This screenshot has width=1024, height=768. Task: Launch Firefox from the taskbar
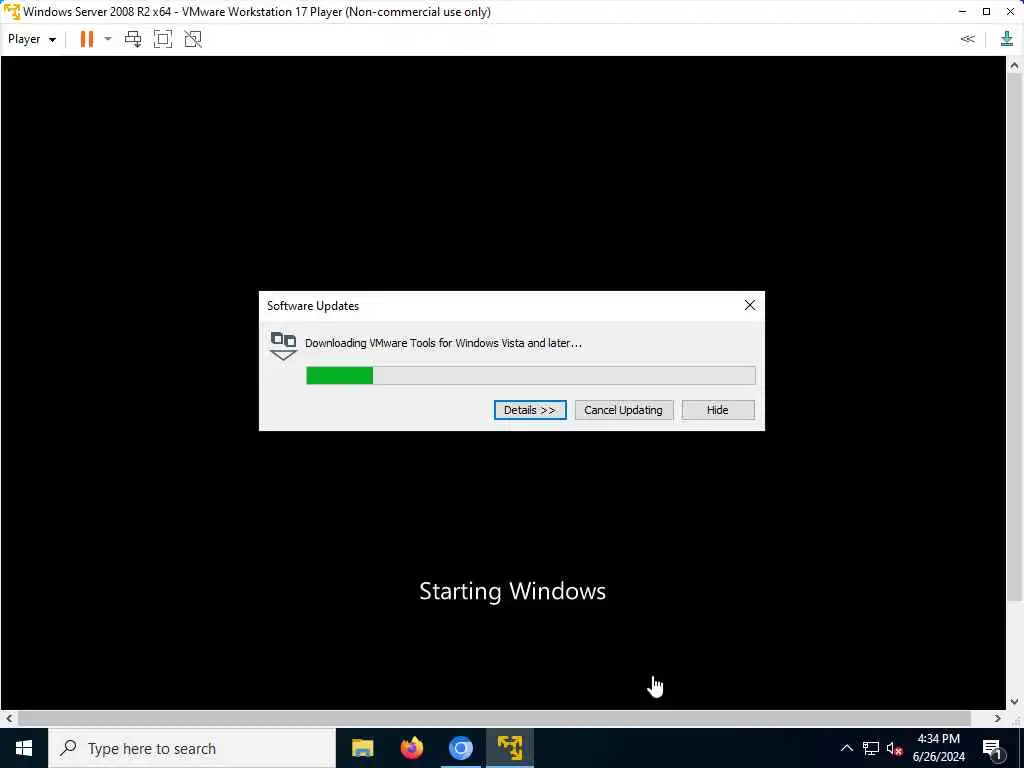click(x=411, y=748)
